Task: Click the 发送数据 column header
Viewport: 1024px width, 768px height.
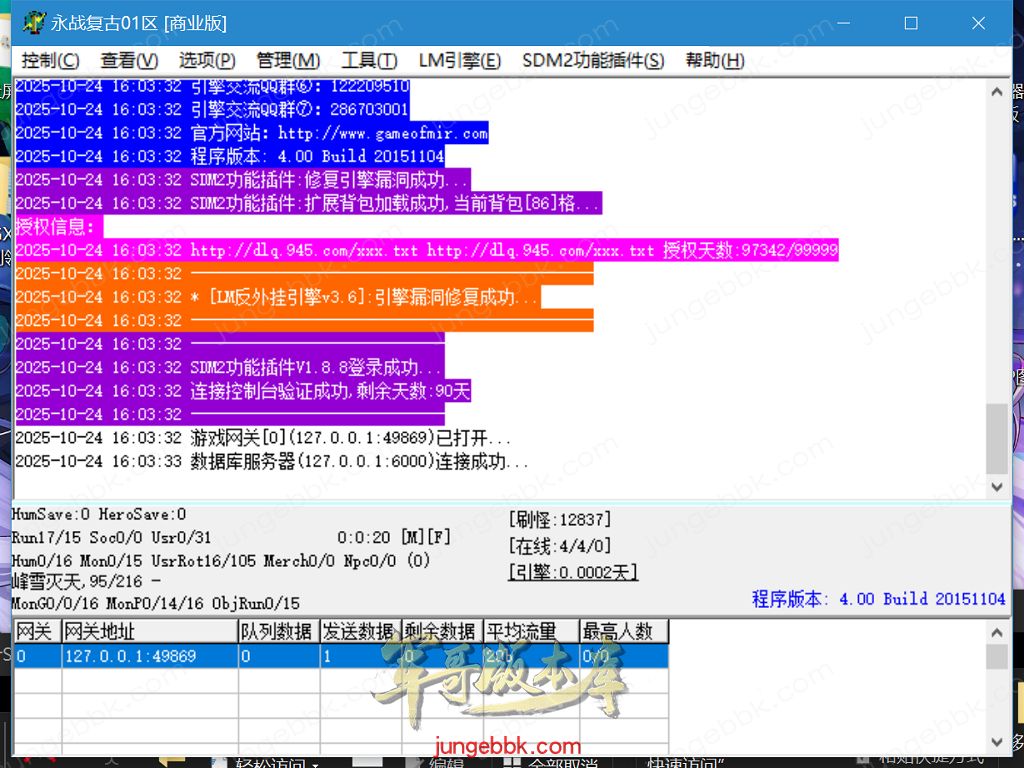Action: coord(359,632)
